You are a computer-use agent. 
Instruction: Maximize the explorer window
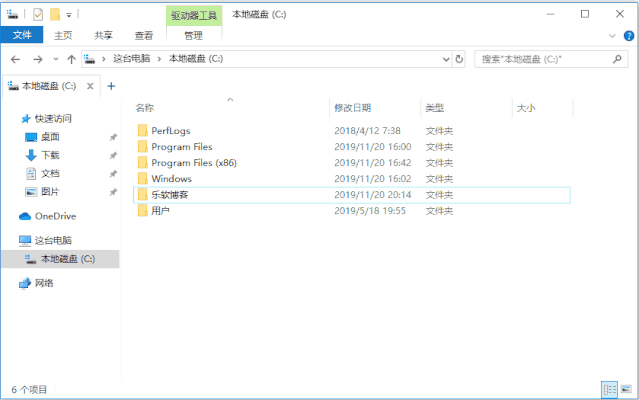[585, 14]
